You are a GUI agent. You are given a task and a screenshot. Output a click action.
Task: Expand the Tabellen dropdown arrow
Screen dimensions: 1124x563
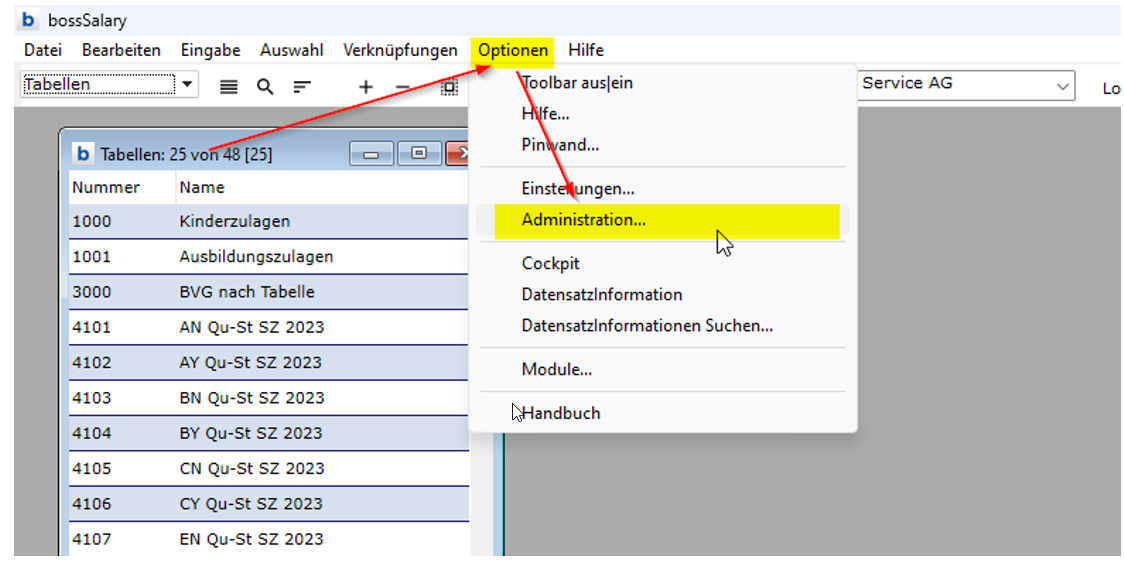189,85
